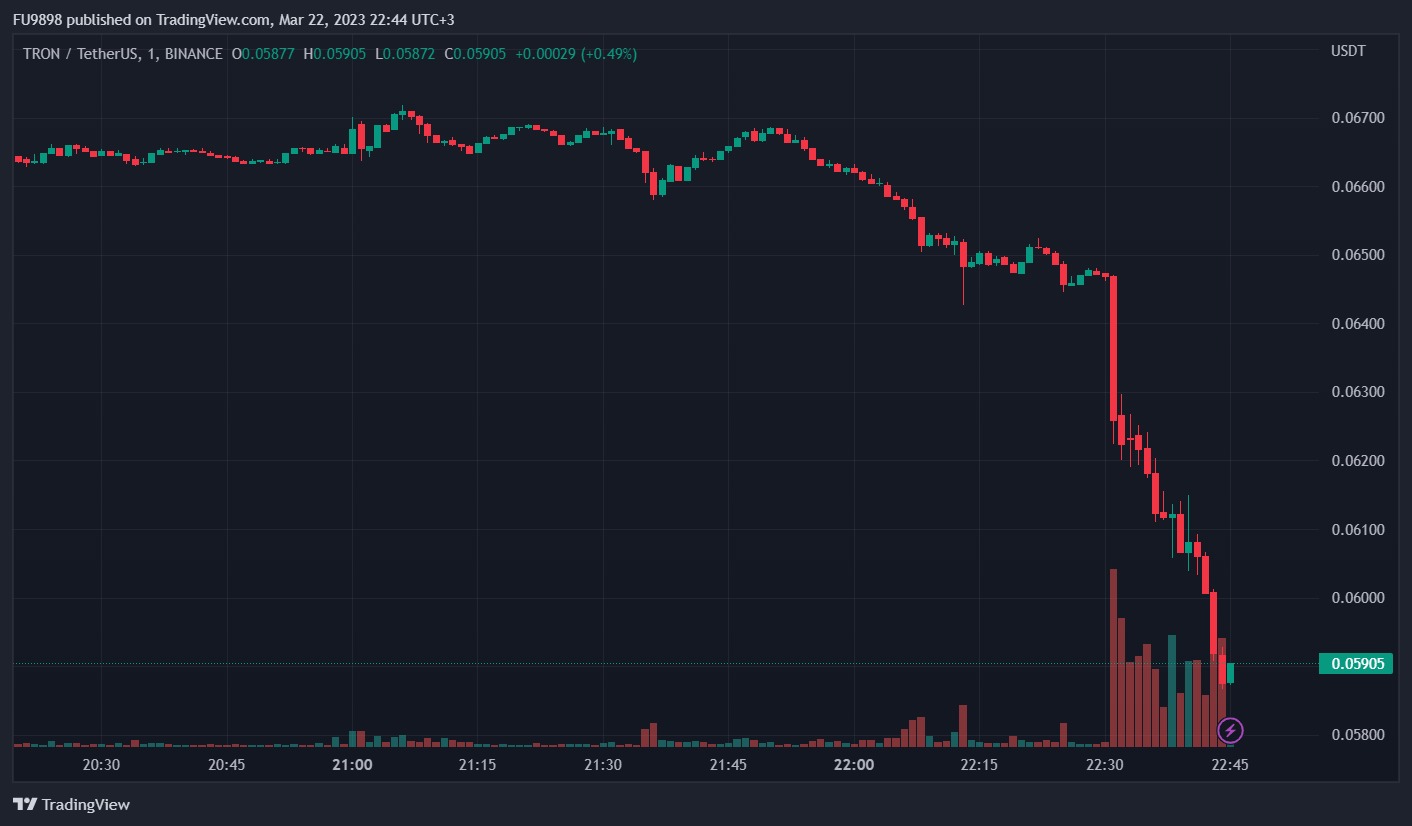Click the +0.00029 (+0.49%) change value
The height and width of the screenshot is (826, 1412).
pos(575,54)
